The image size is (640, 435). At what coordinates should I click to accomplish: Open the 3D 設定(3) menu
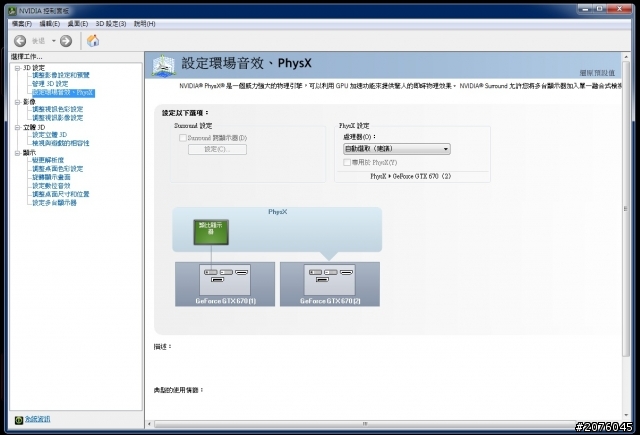[x=111, y=24]
